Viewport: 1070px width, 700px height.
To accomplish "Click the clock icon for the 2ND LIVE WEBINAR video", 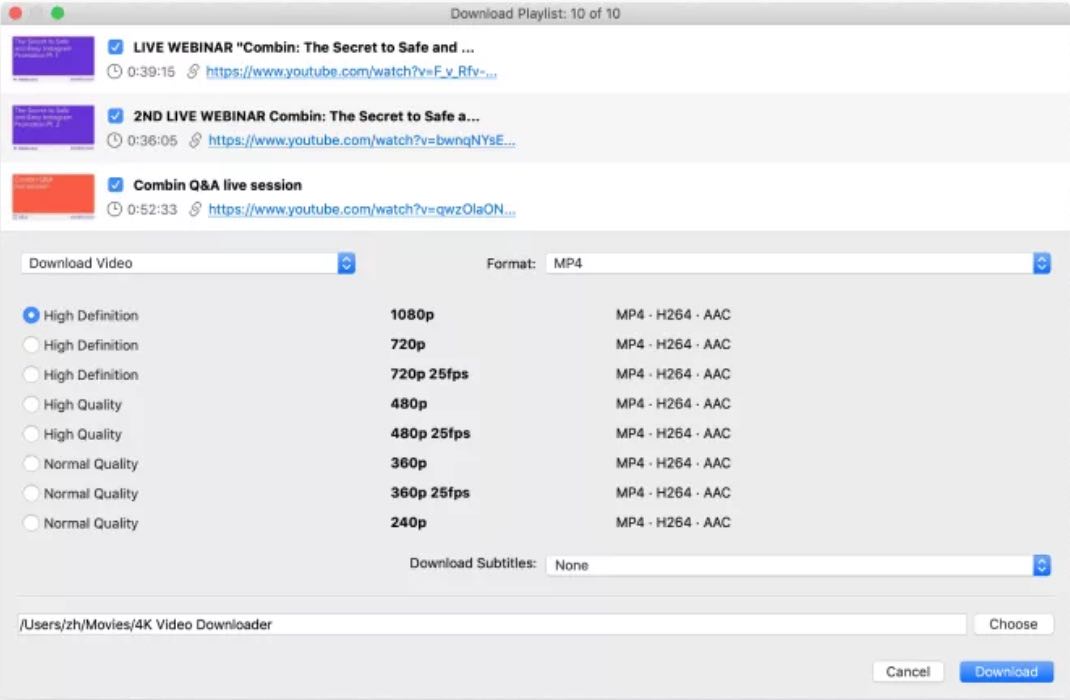I will click(114, 140).
